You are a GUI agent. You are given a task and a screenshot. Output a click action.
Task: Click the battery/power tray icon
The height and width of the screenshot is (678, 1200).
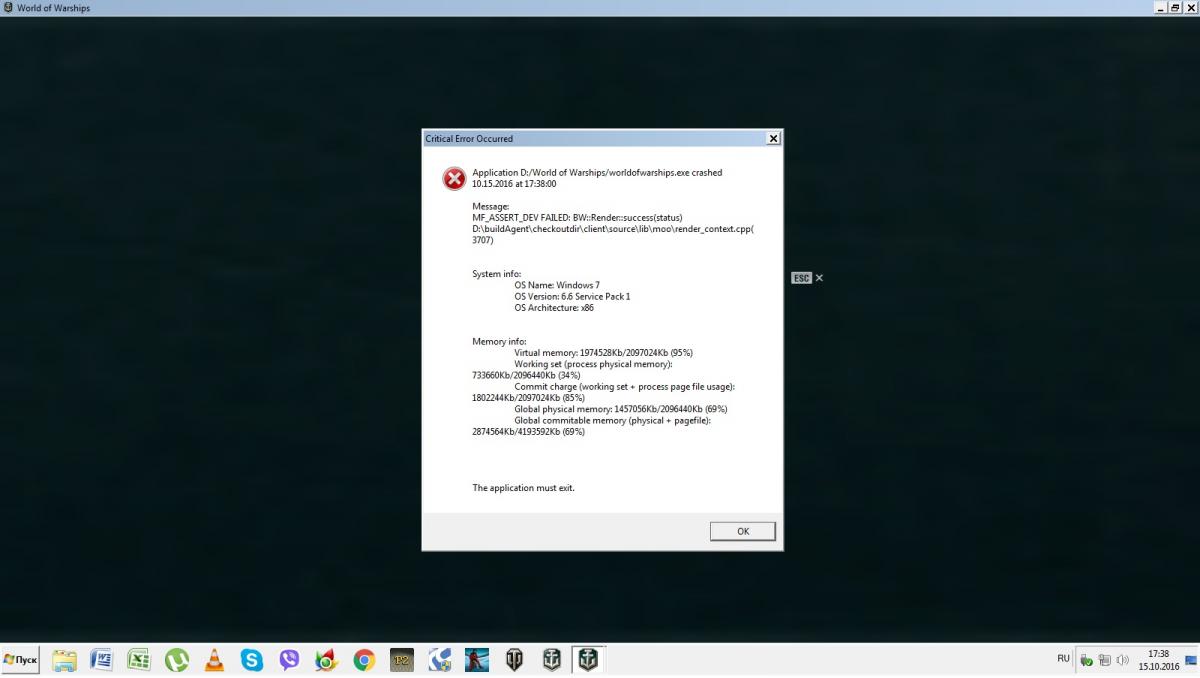(1086, 660)
